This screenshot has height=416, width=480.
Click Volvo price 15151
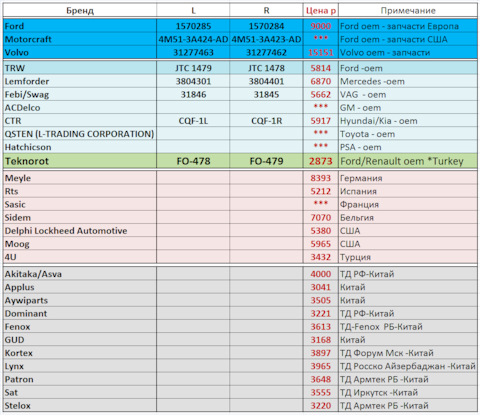[x=321, y=52]
